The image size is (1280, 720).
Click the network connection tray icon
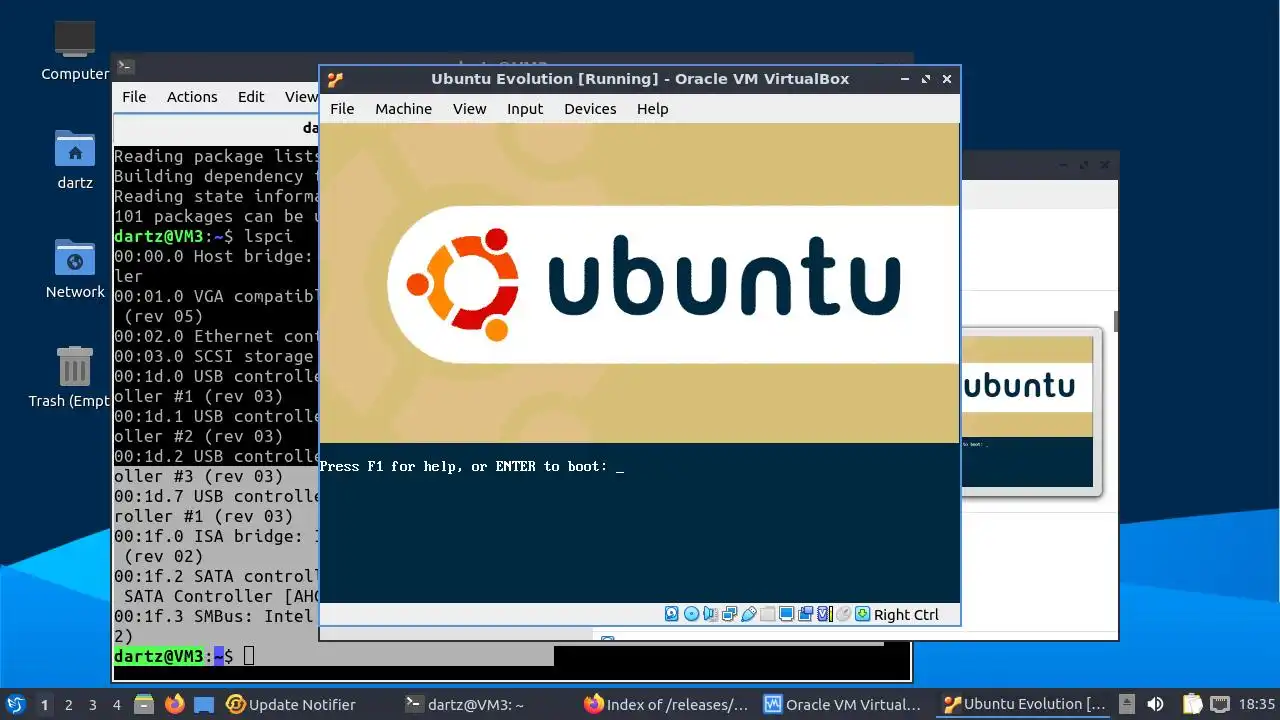(1221, 704)
